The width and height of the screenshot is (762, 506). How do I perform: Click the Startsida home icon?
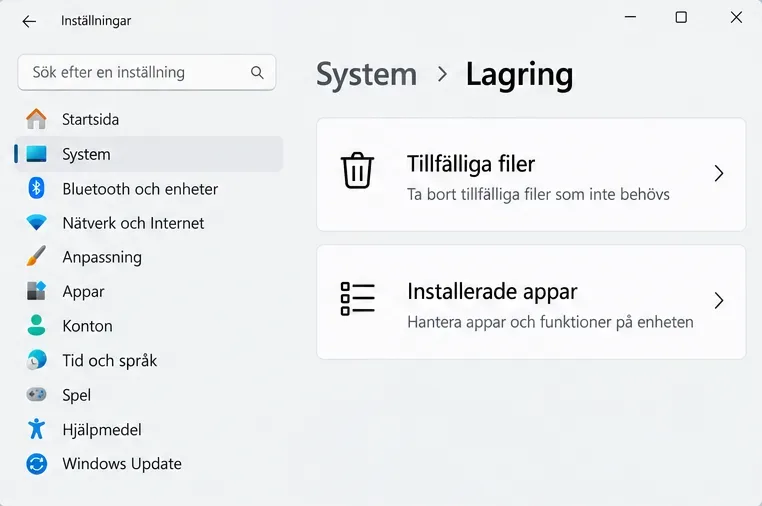tap(36, 119)
